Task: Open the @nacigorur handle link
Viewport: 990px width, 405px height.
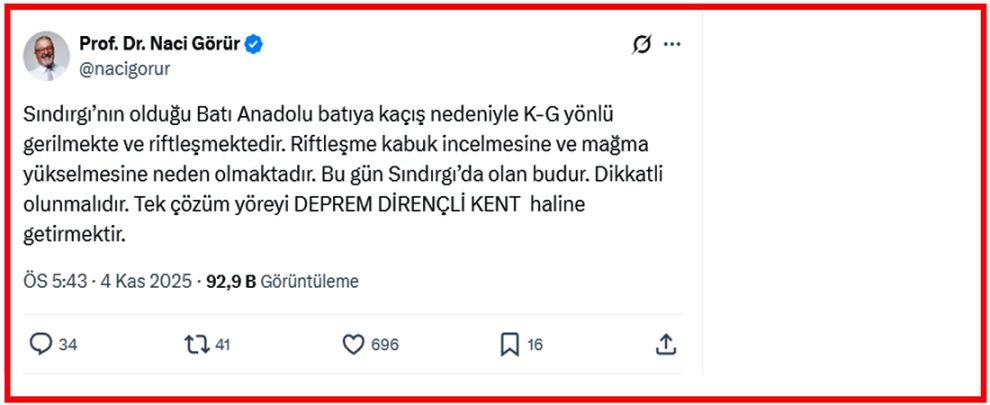Action: (124, 68)
